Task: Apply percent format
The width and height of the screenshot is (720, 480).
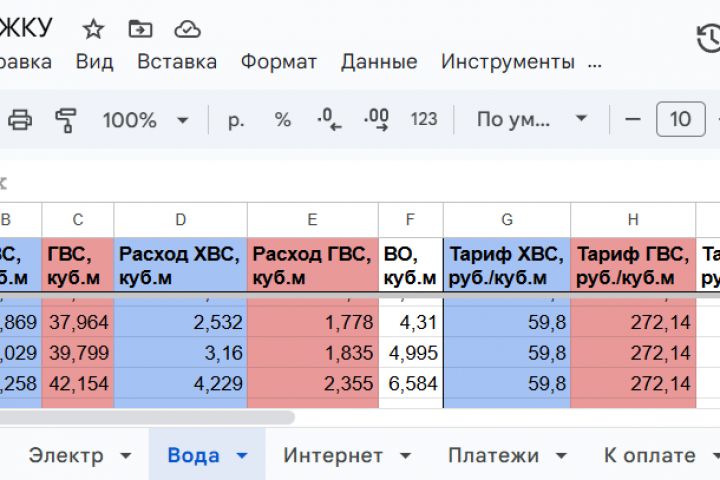Action: click(283, 120)
